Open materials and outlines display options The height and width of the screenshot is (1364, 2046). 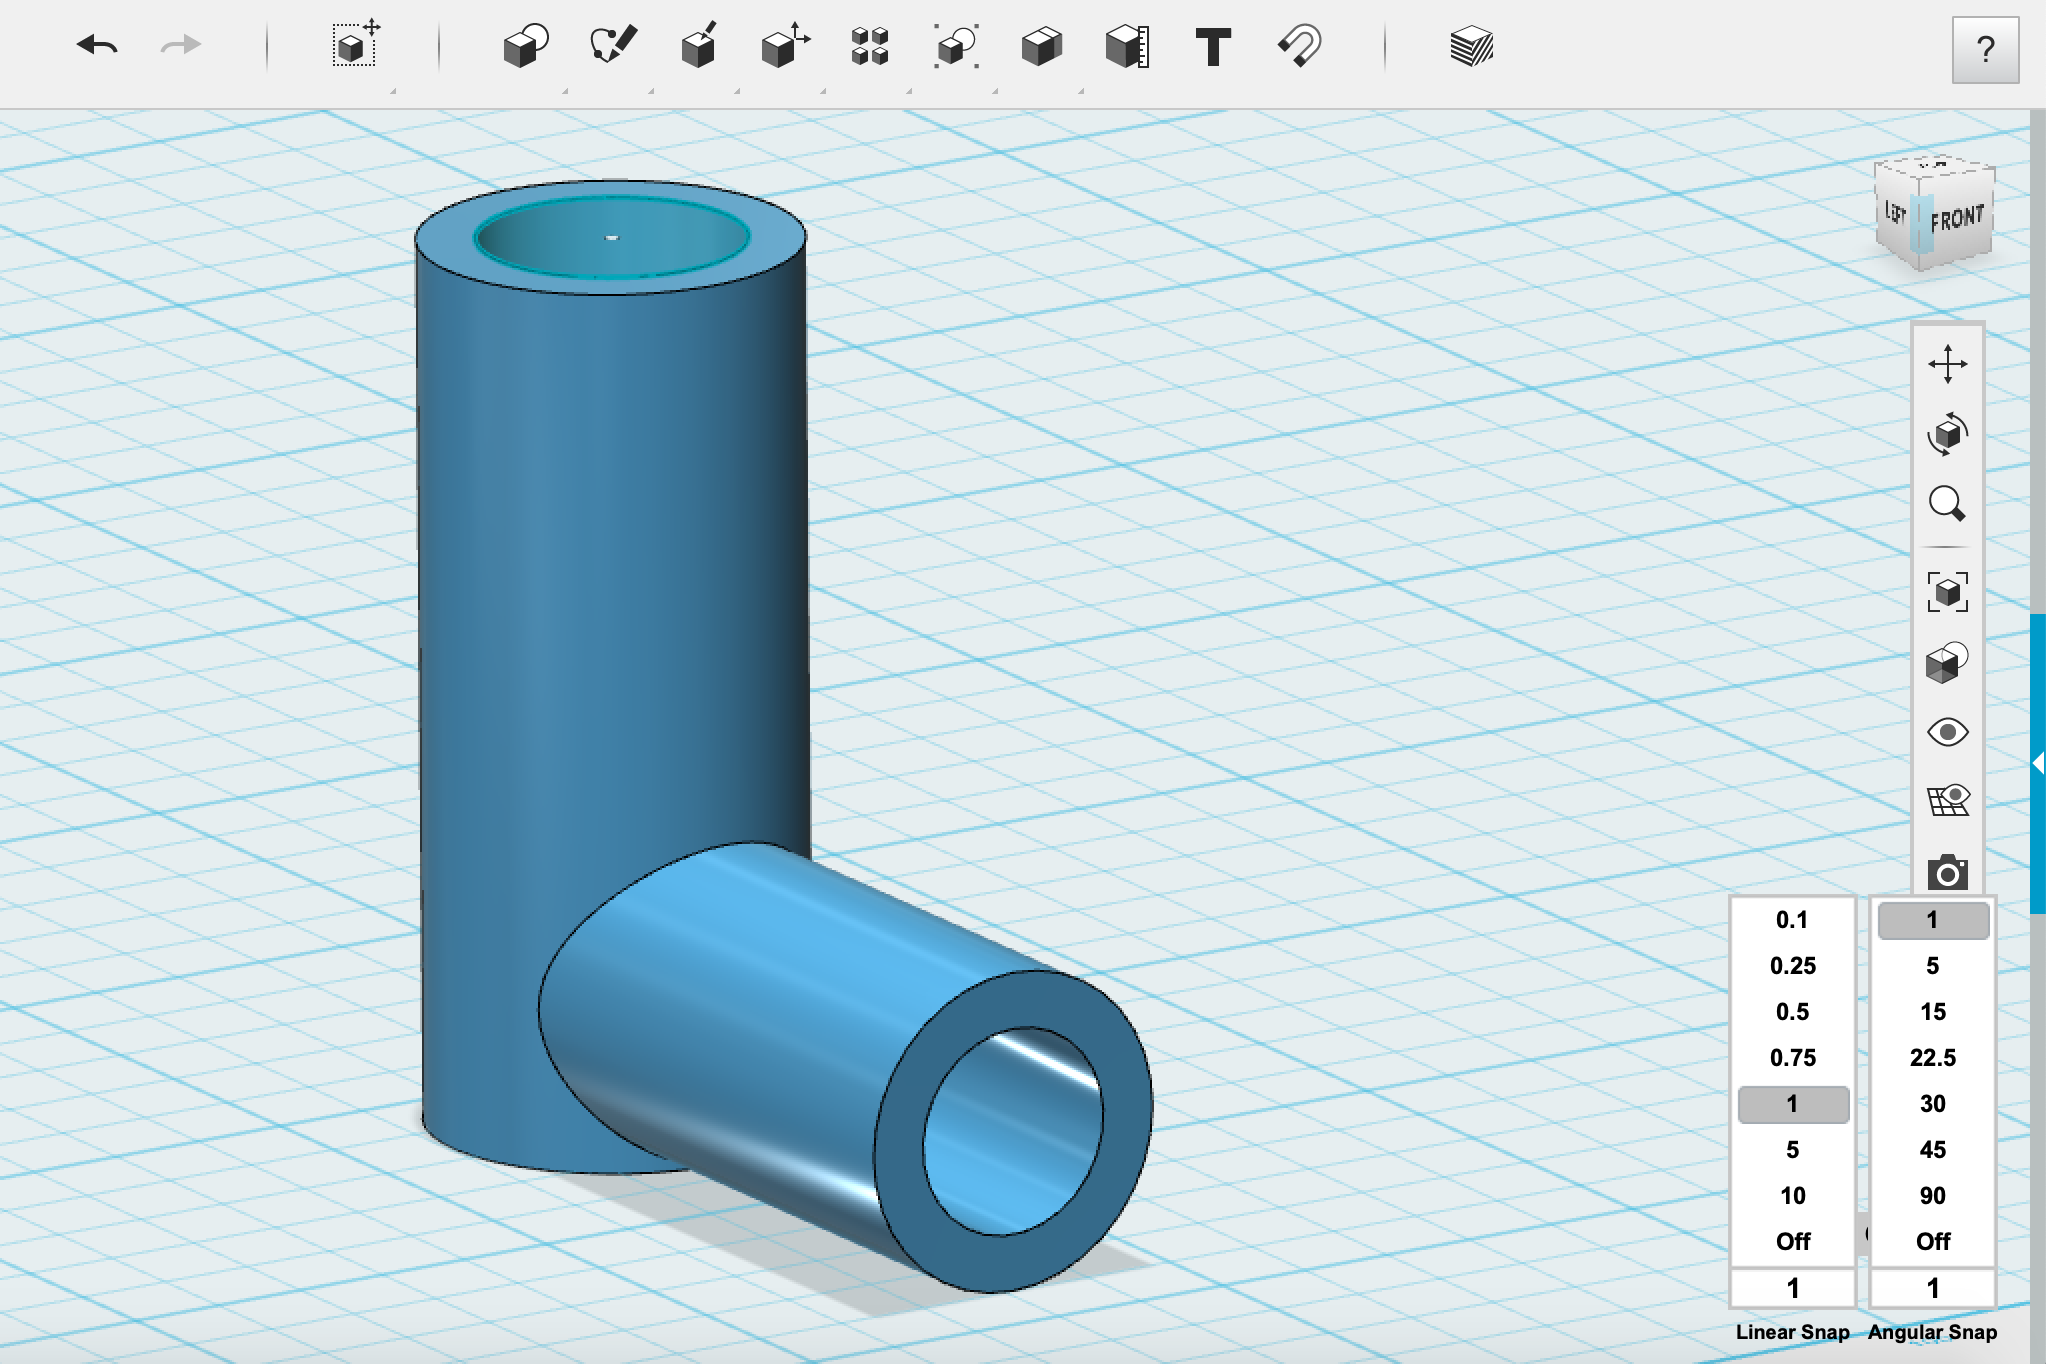click(x=1947, y=663)
